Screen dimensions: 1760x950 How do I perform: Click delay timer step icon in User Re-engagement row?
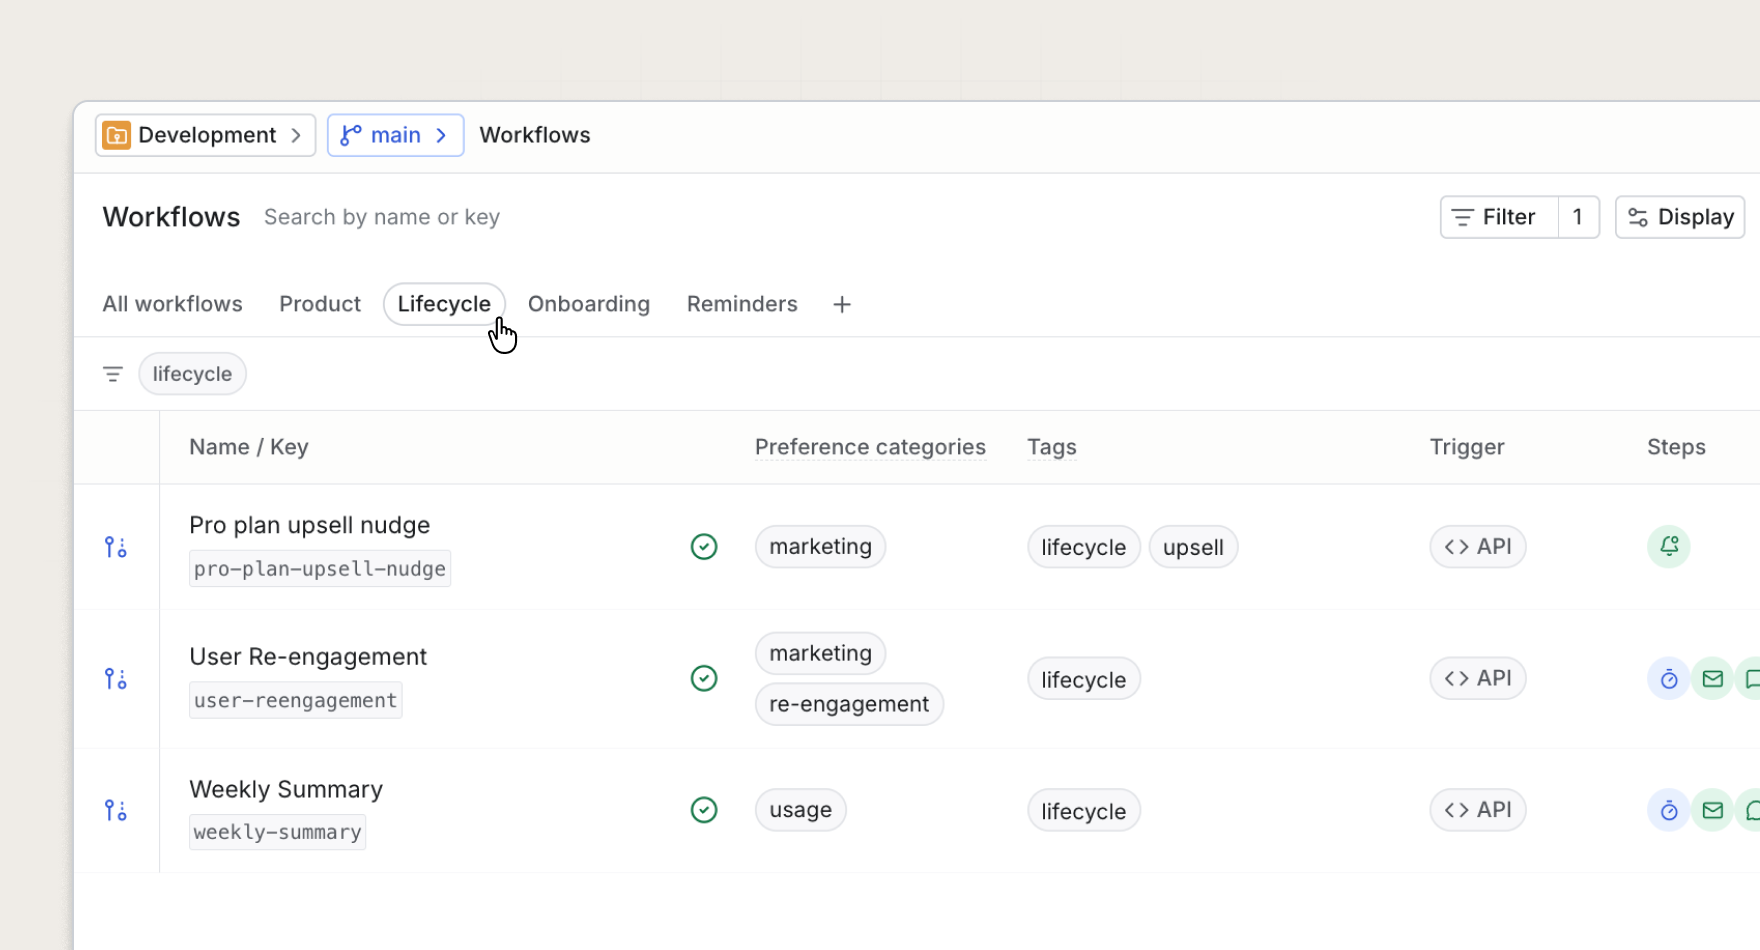[x=1669, y=679]
